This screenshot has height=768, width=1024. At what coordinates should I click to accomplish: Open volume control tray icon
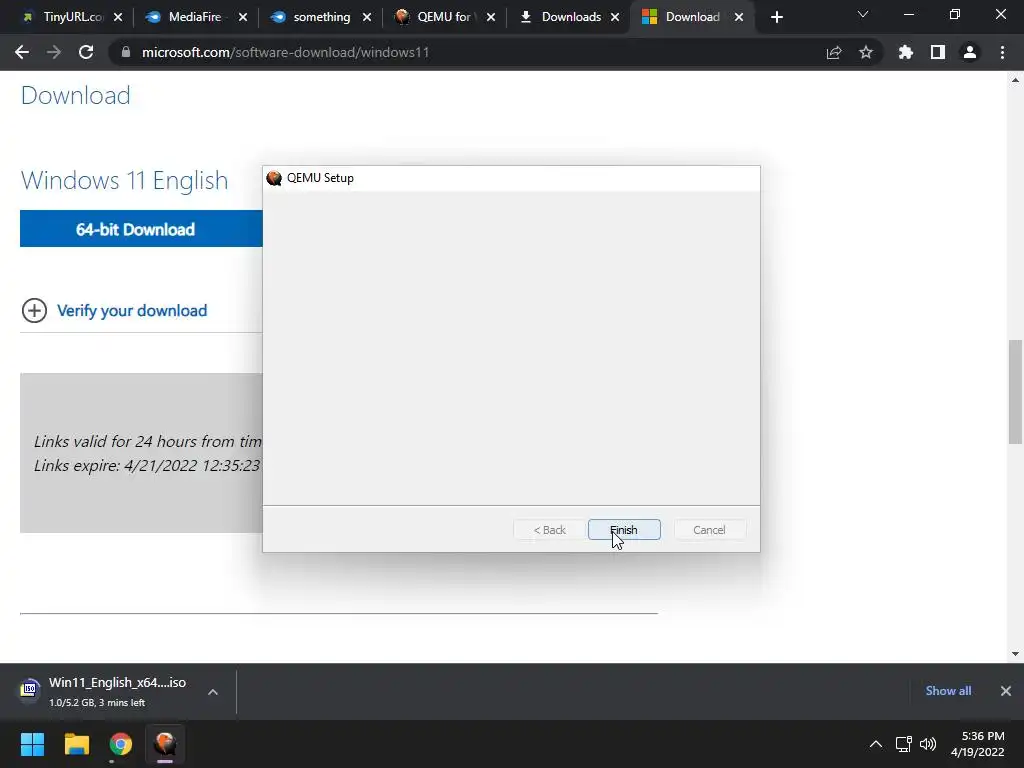click(927, 744)
